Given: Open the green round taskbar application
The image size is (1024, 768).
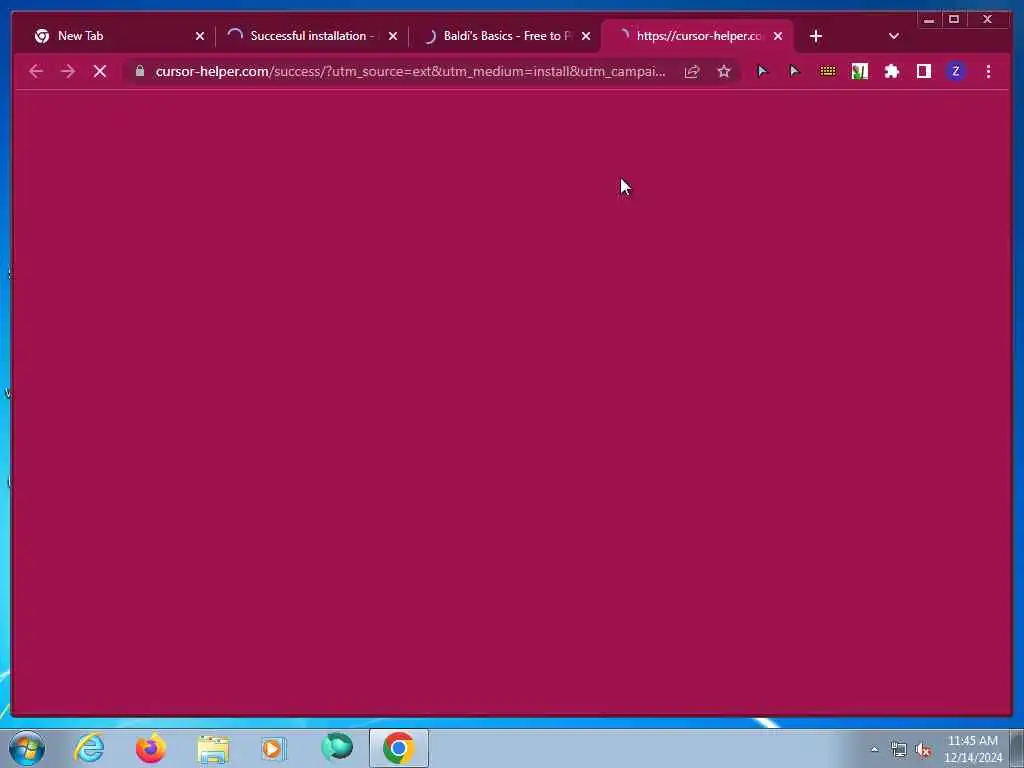Looking at the screenshot, I should point(337,748).
